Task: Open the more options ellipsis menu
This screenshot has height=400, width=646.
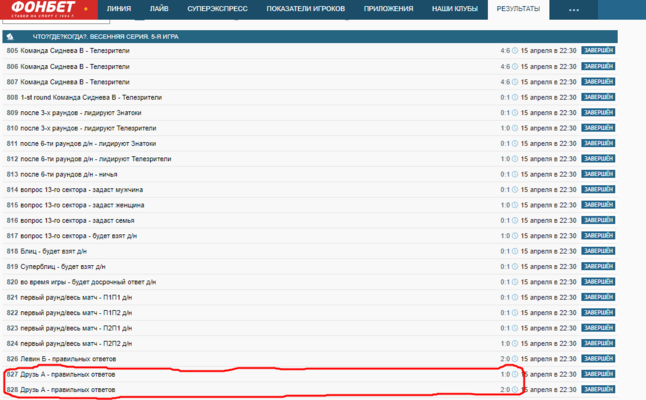Action: 574,9
